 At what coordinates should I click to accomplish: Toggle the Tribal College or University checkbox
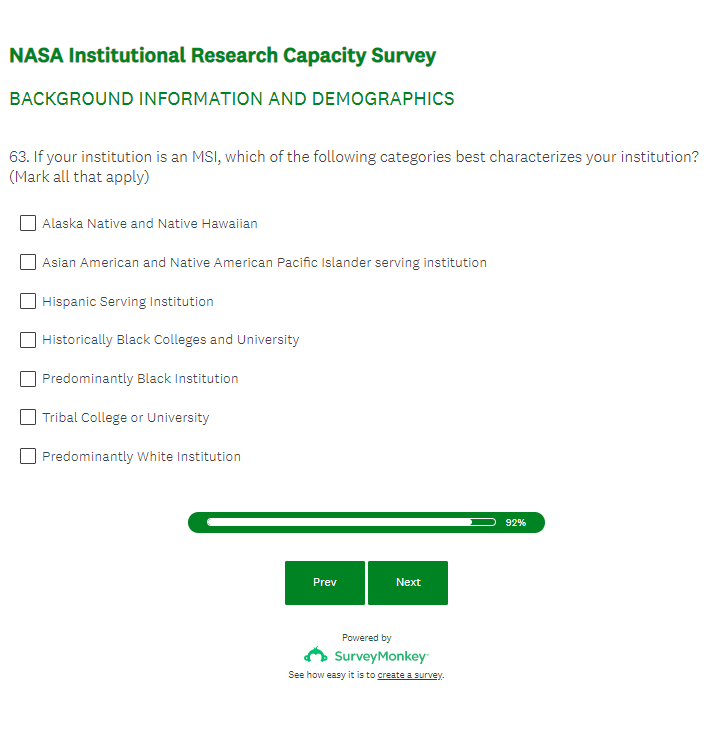(x=28, y=418)
